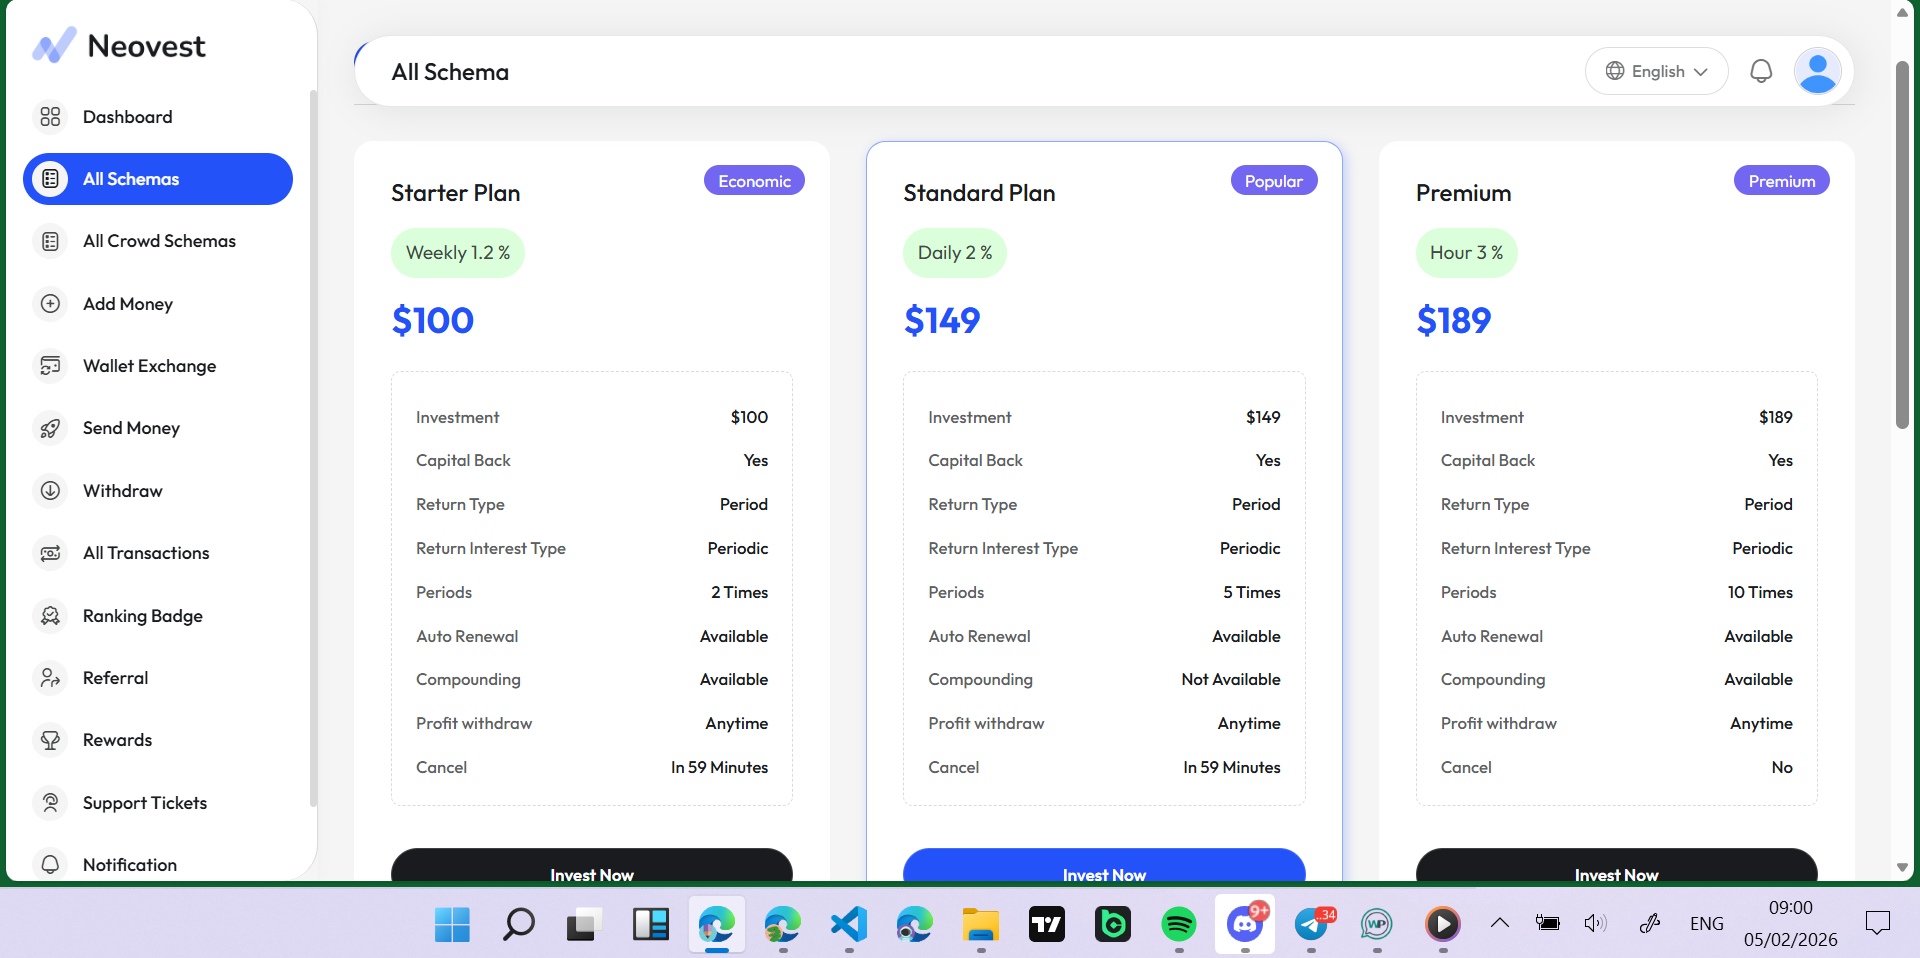
Task: Click 'Not Available' Compounding value
Action: [x=1231, y=680]
